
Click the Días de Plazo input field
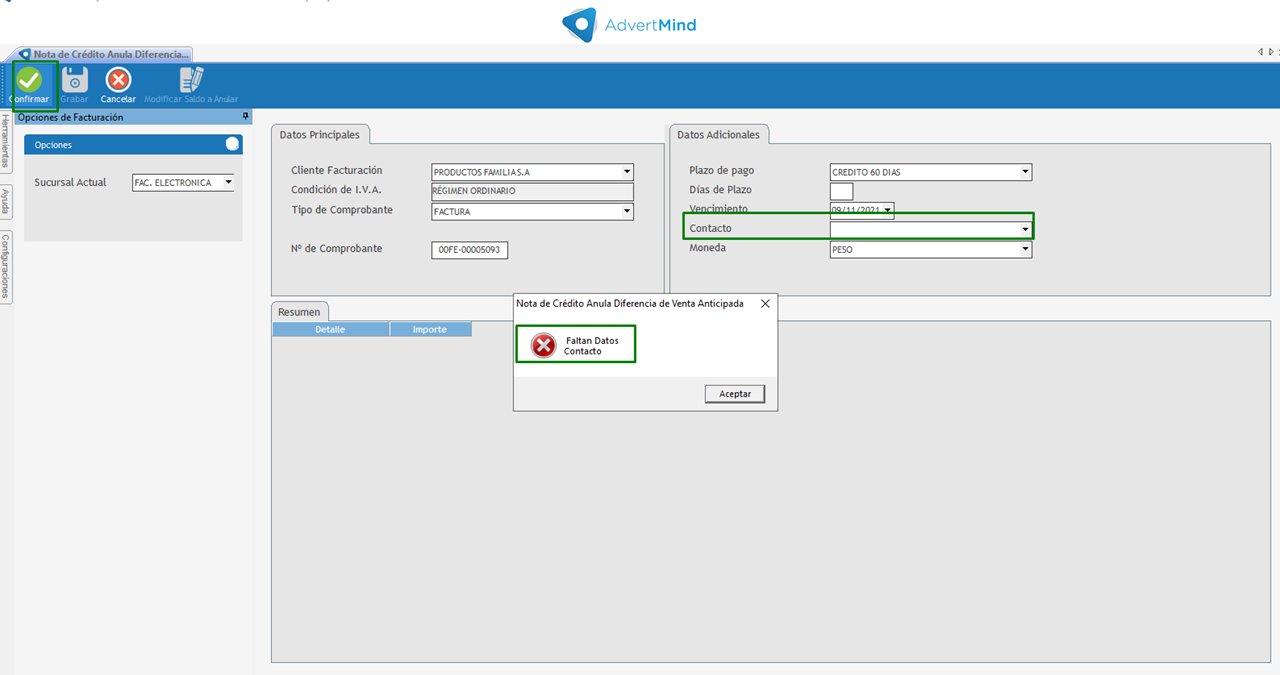pyautogui.click(x=841, y=191)
